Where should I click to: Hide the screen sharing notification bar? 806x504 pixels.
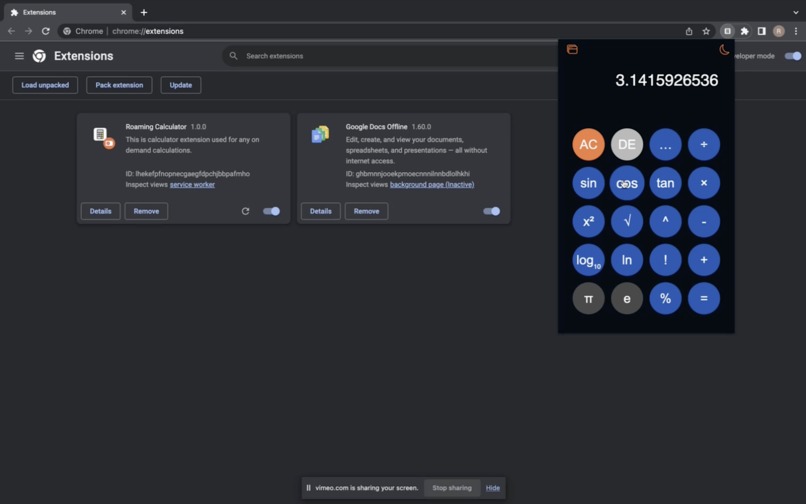click(492, 488)
